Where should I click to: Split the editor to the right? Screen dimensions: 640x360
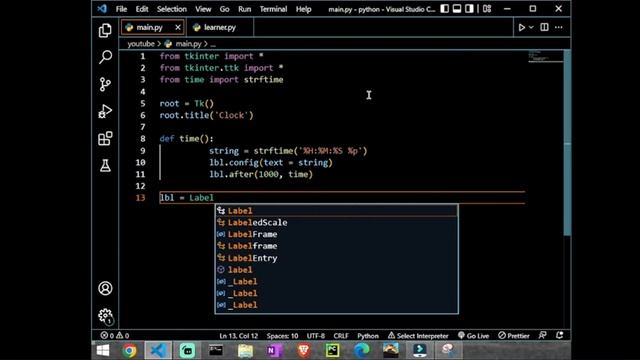tap(544, 27)
